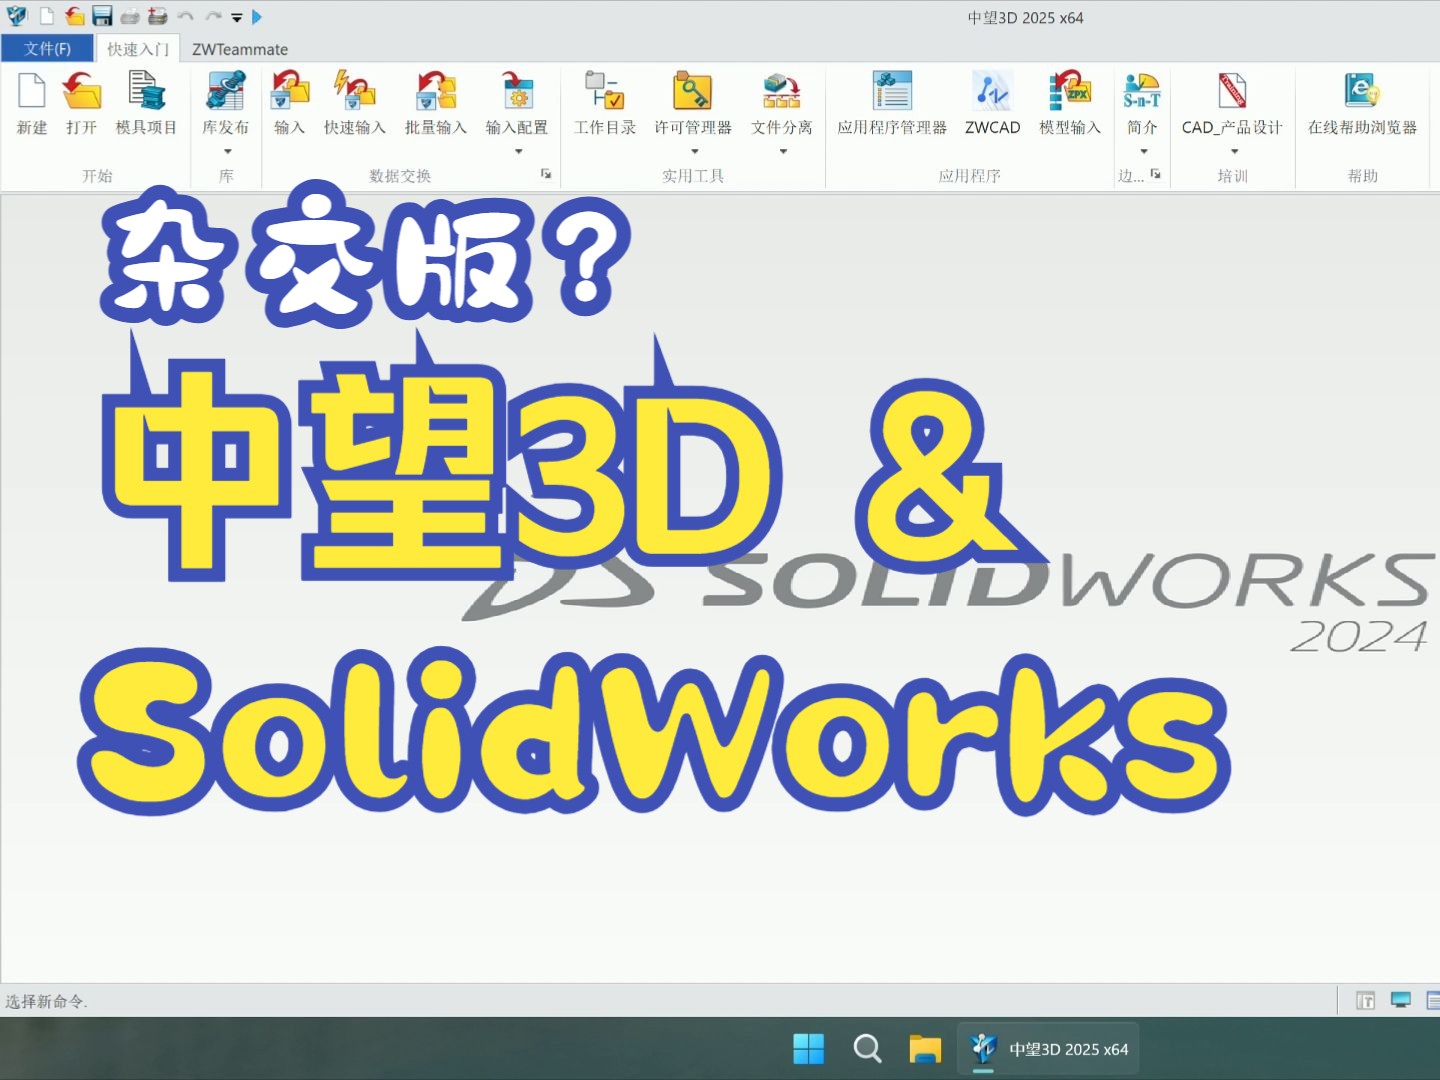
Task: Switch to the ZWTeammate tab
Action: [x=240, y=49]
